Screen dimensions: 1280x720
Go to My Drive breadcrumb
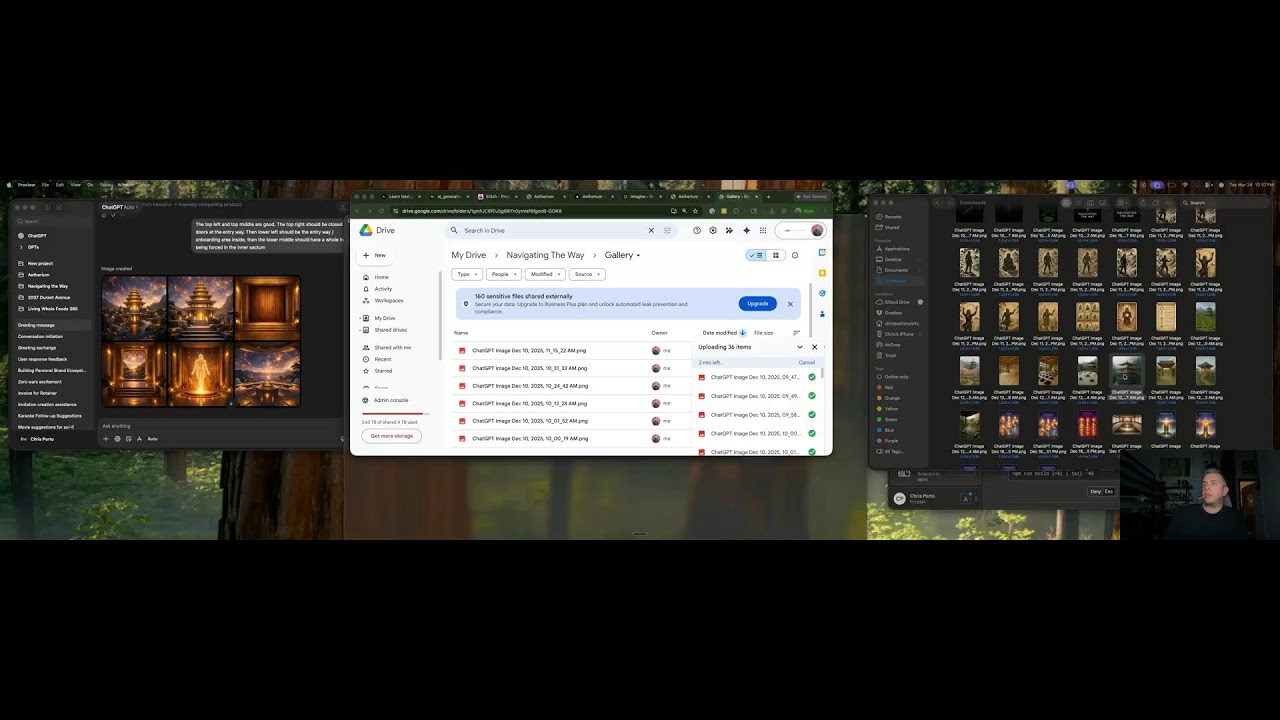coord(469,255)
